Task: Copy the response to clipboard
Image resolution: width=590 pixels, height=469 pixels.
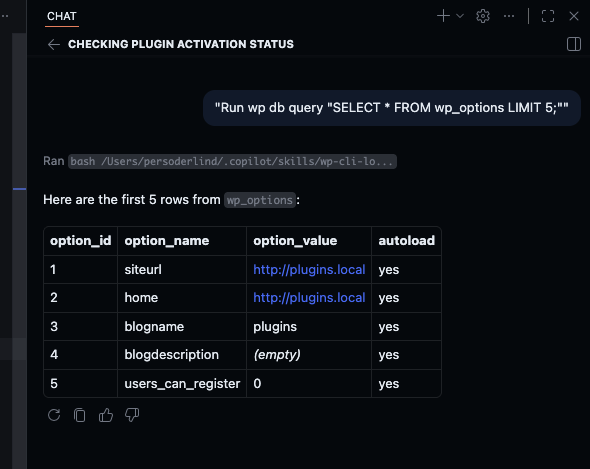Action: pyautogui.click(x=79, y=415)
